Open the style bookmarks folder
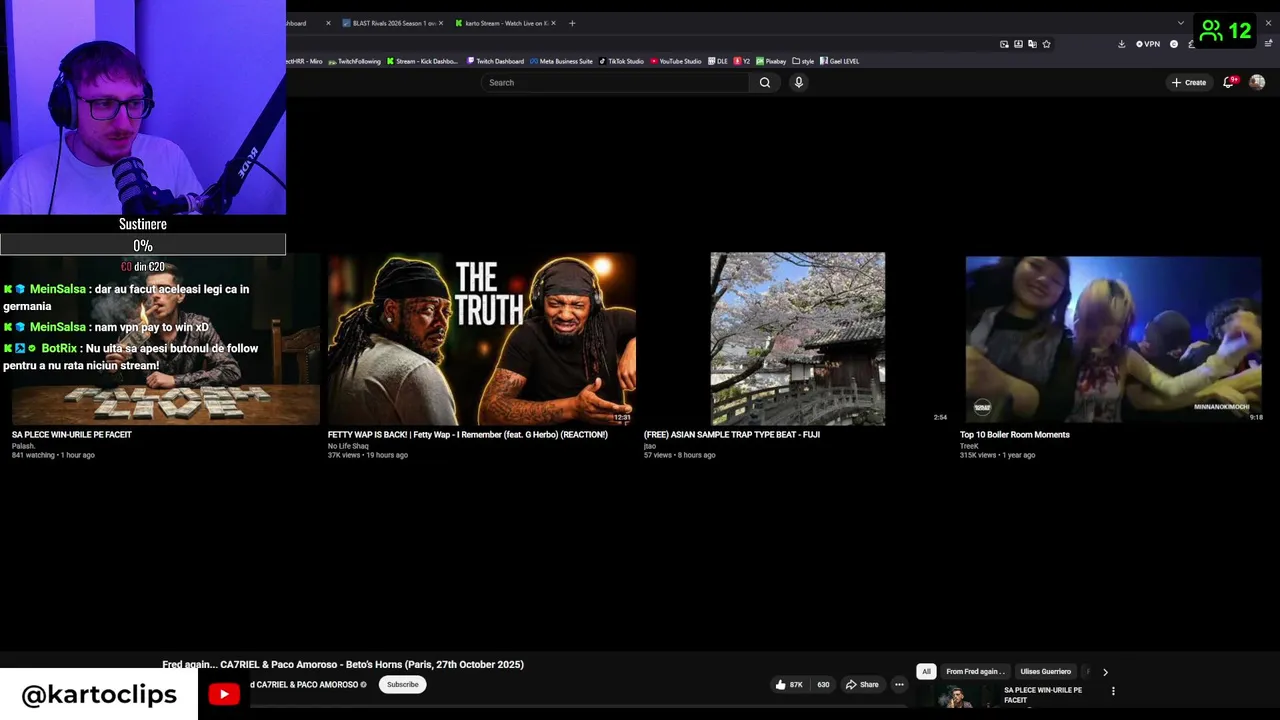This screenshot has width=1280, height=720. click(x=803, y=61)
